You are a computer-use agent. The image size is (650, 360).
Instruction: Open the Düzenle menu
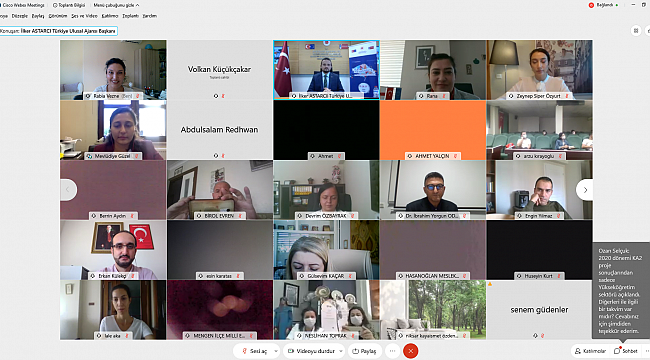pyautogui.click(x=19, y=16)
